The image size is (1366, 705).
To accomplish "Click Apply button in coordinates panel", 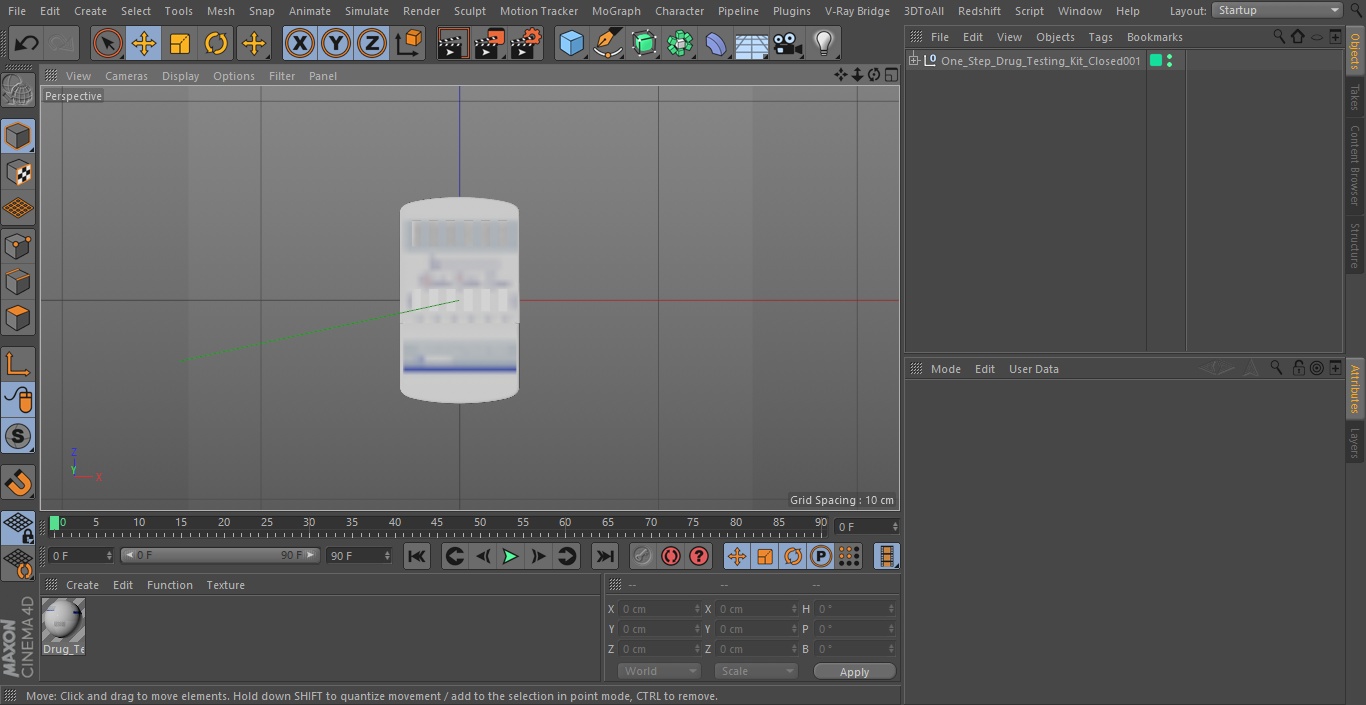I will pos(854,672).
